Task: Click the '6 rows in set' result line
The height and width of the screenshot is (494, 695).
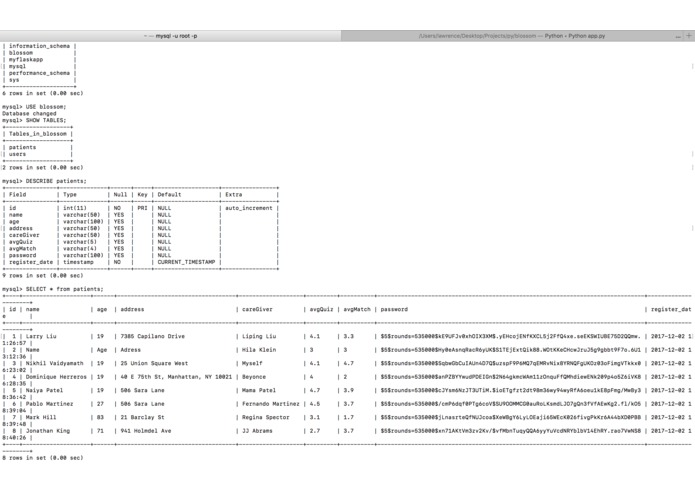Action: tap(43, 93)
